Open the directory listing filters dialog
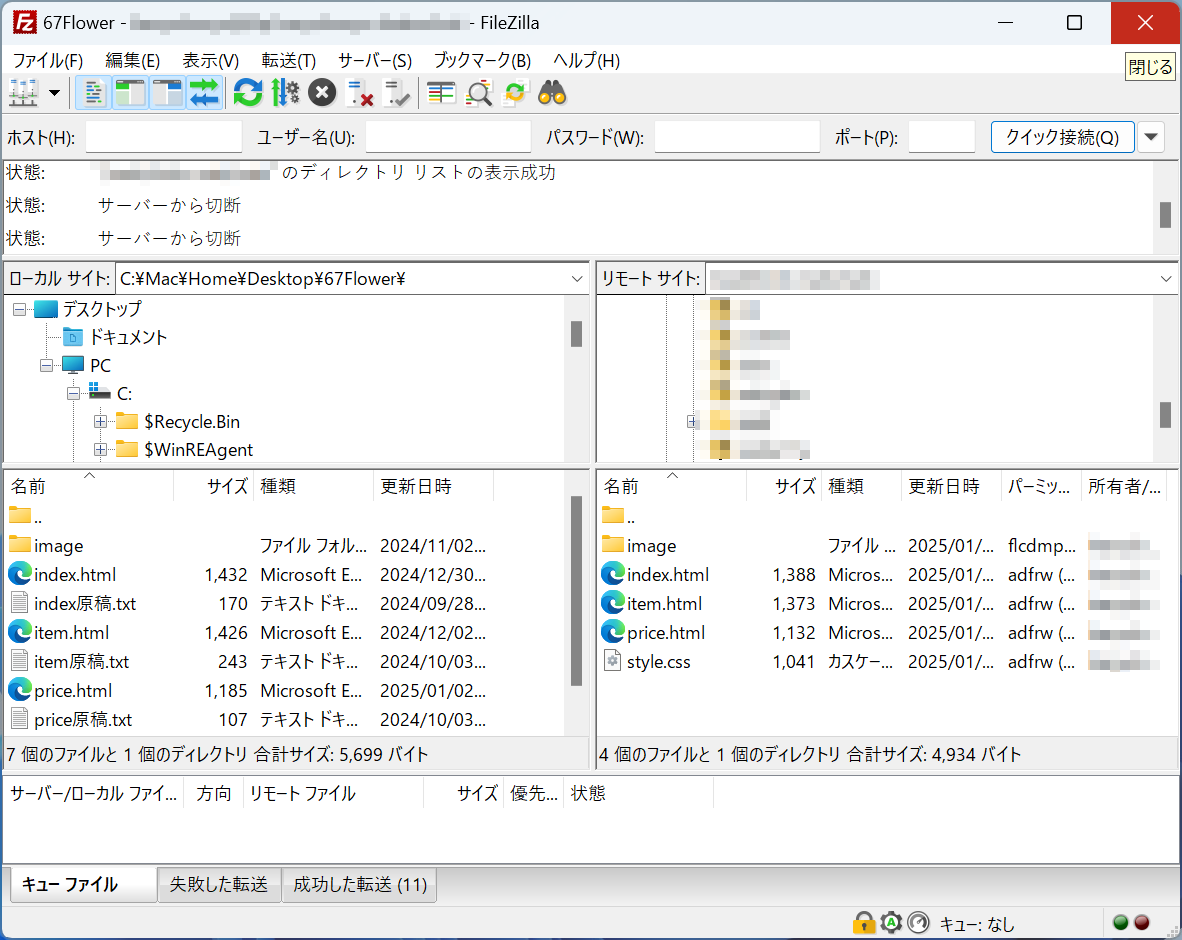 click(441, 93)
